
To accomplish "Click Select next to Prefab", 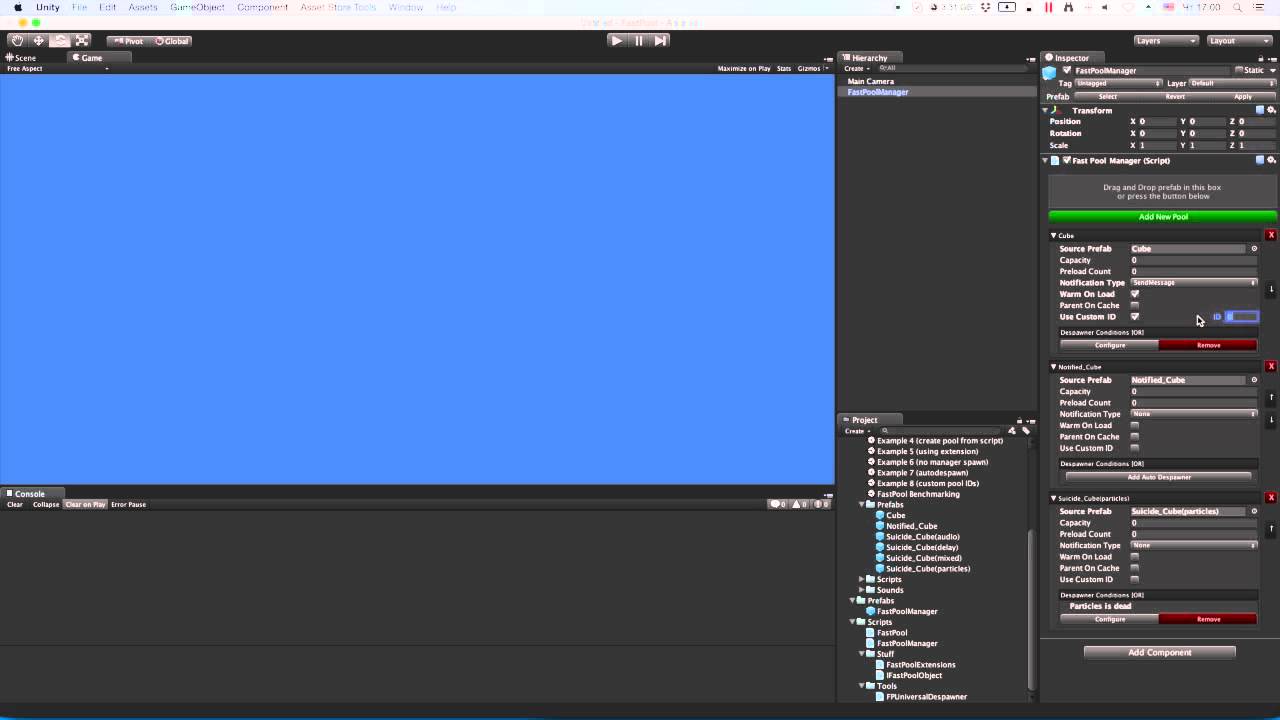I will click(1108, 97).
